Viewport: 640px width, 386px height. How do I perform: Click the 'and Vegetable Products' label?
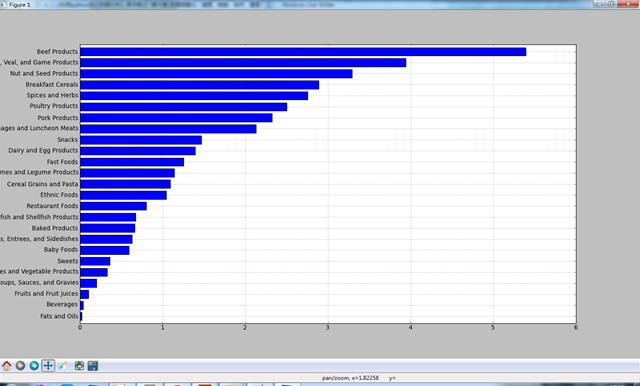click(43, 271)
